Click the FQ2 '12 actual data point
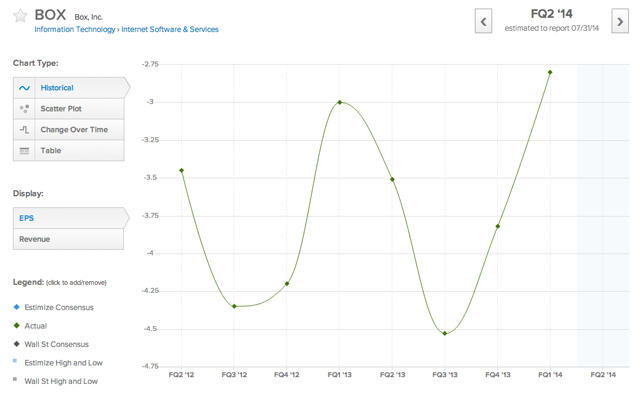640x395 pixels. tap(182, 171)
